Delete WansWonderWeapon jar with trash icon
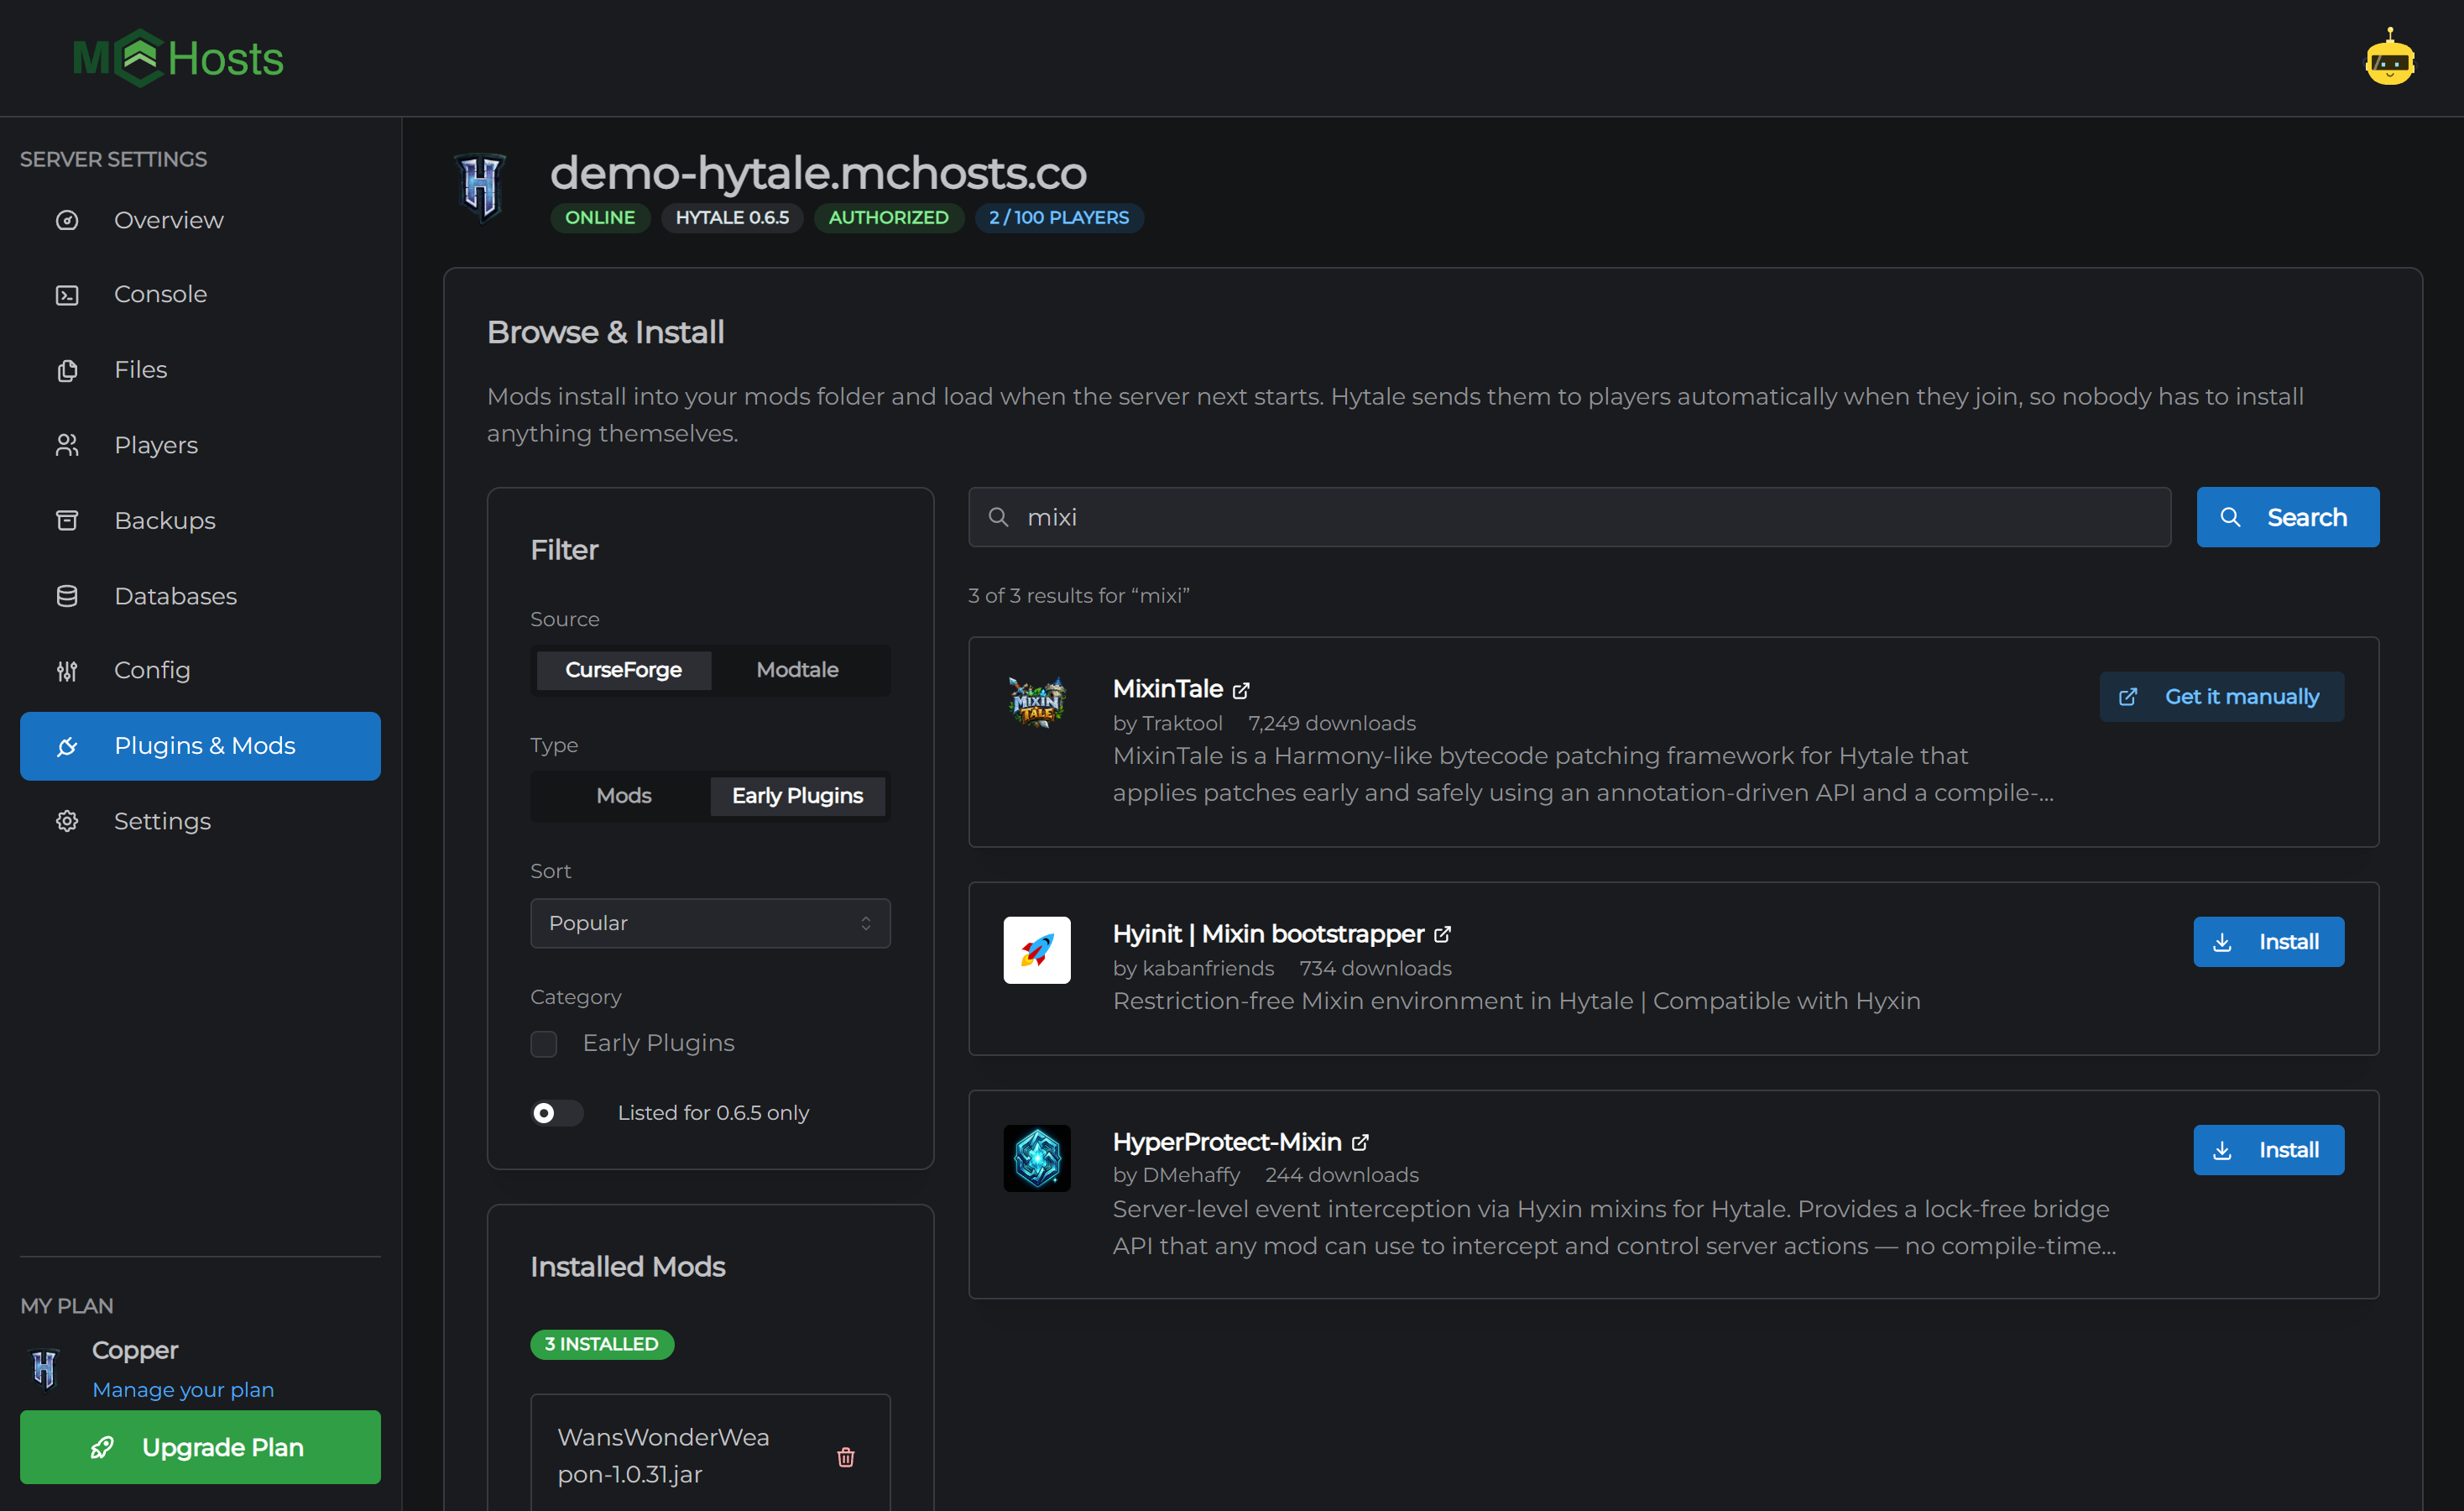 (x=846, y=1457)
